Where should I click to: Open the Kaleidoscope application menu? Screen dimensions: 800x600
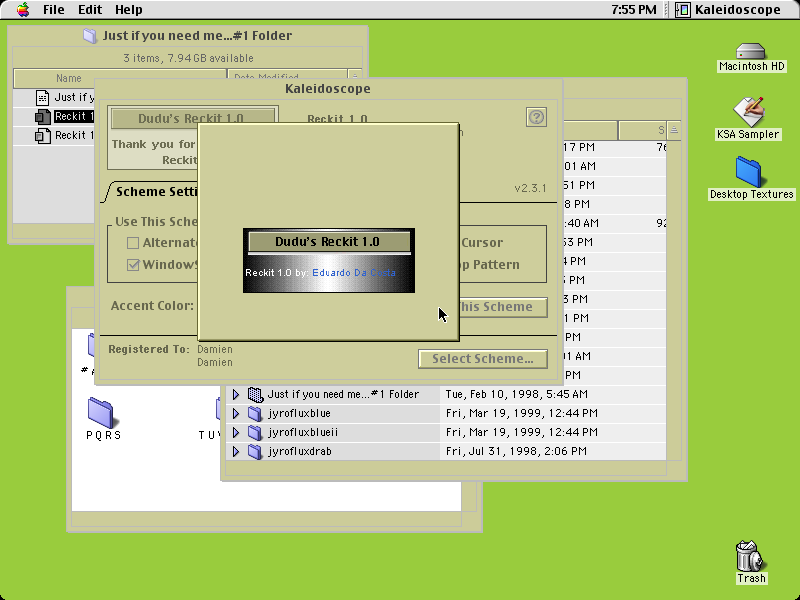click(729, 10)
